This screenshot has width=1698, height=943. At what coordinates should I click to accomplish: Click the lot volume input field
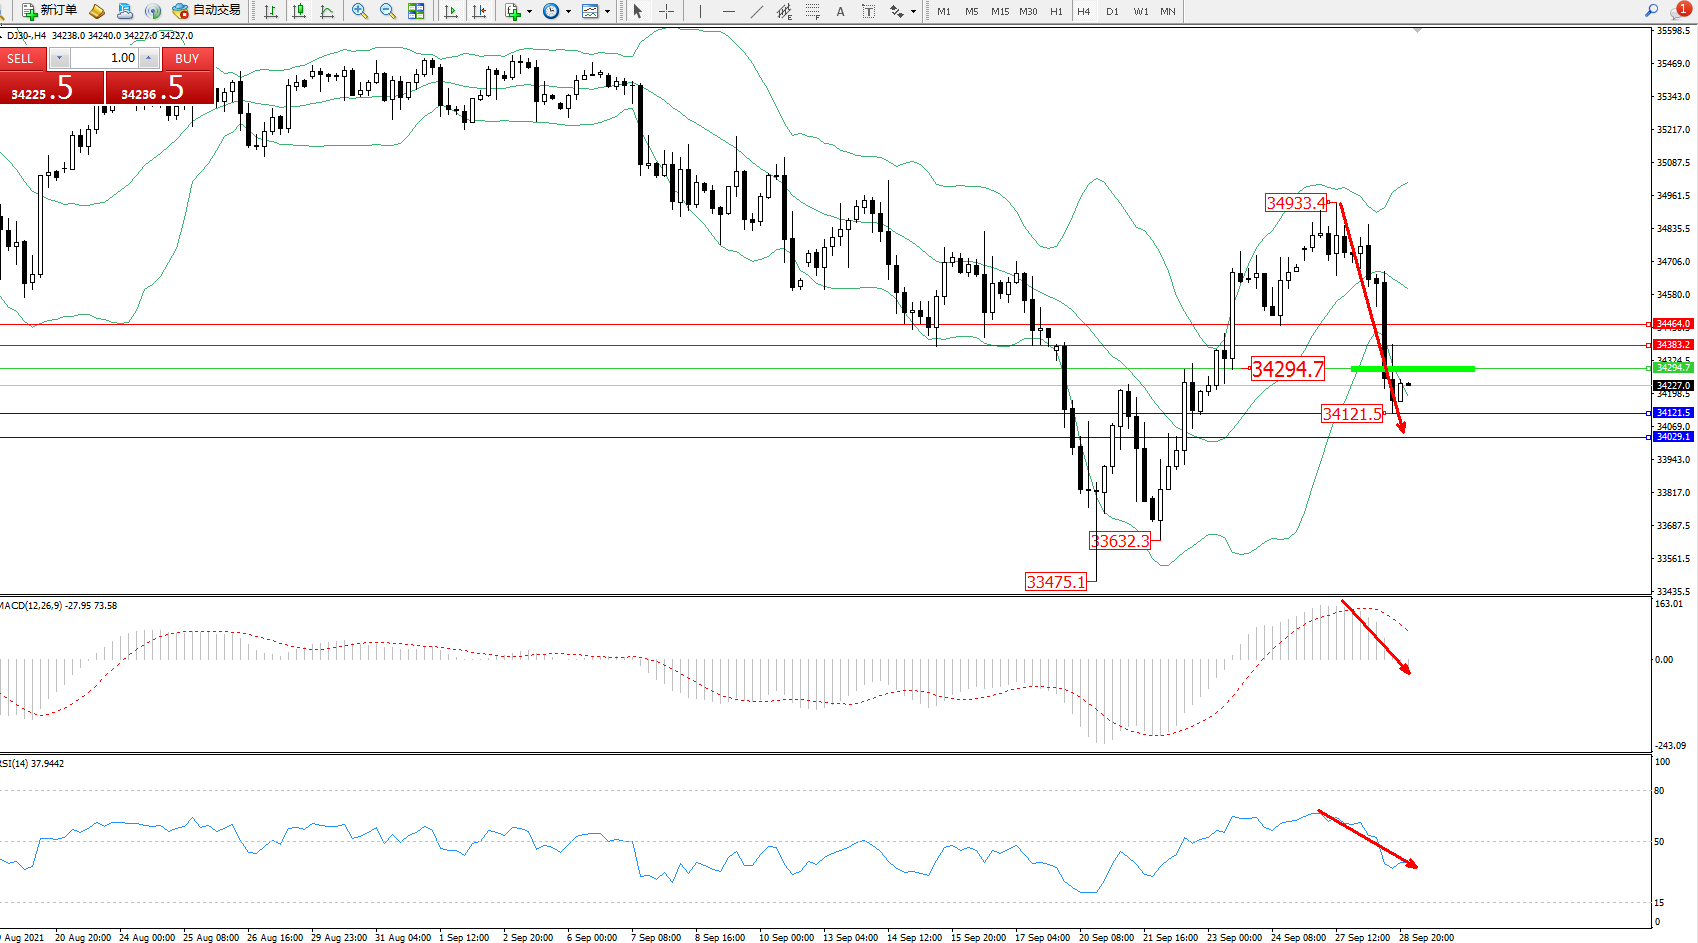[105, 58]
